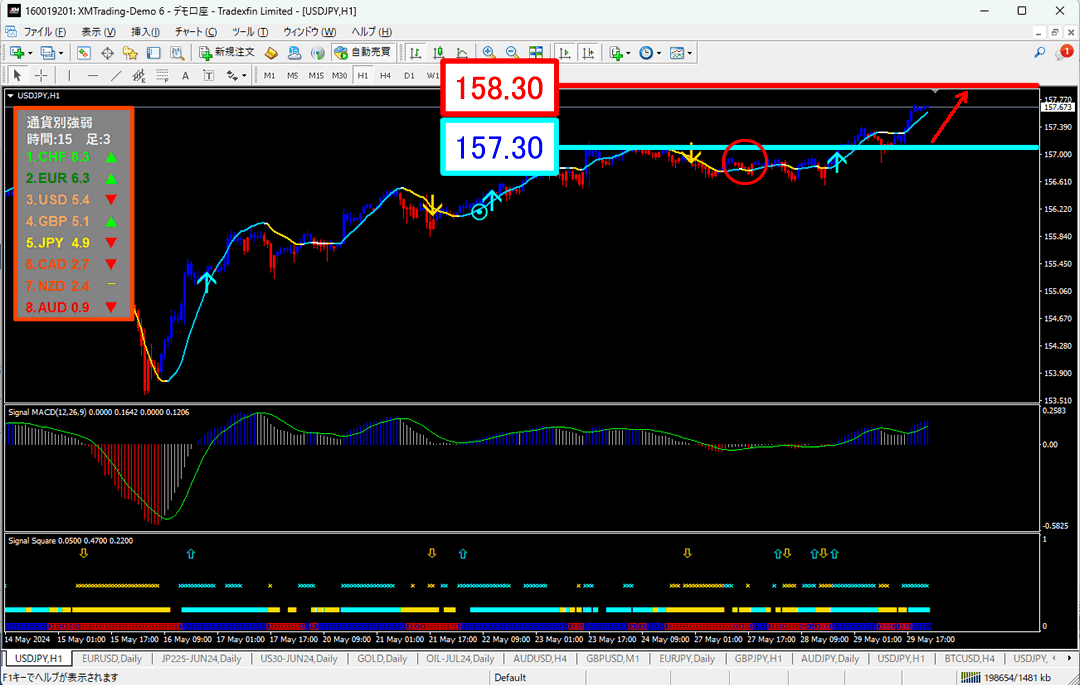Switch to the EURUSD,Daily tab
Image resolution: width=1080 pixels, height=685 pixels.
[112, 659]
